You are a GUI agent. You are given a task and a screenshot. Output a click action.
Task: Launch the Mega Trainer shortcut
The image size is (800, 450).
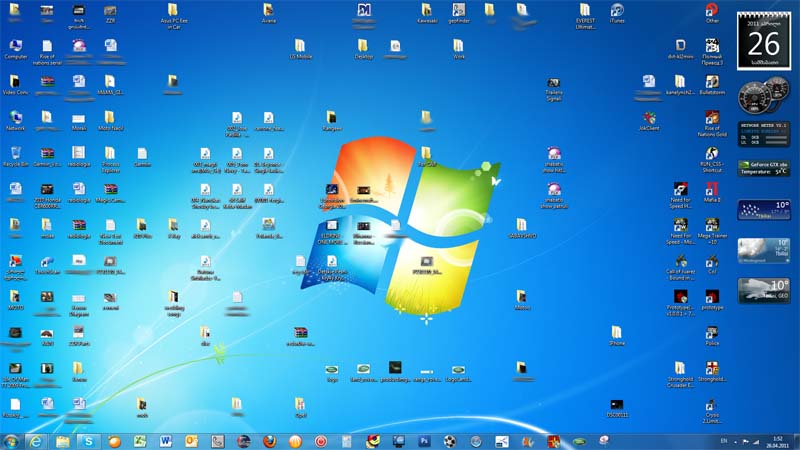coord(712,231)
